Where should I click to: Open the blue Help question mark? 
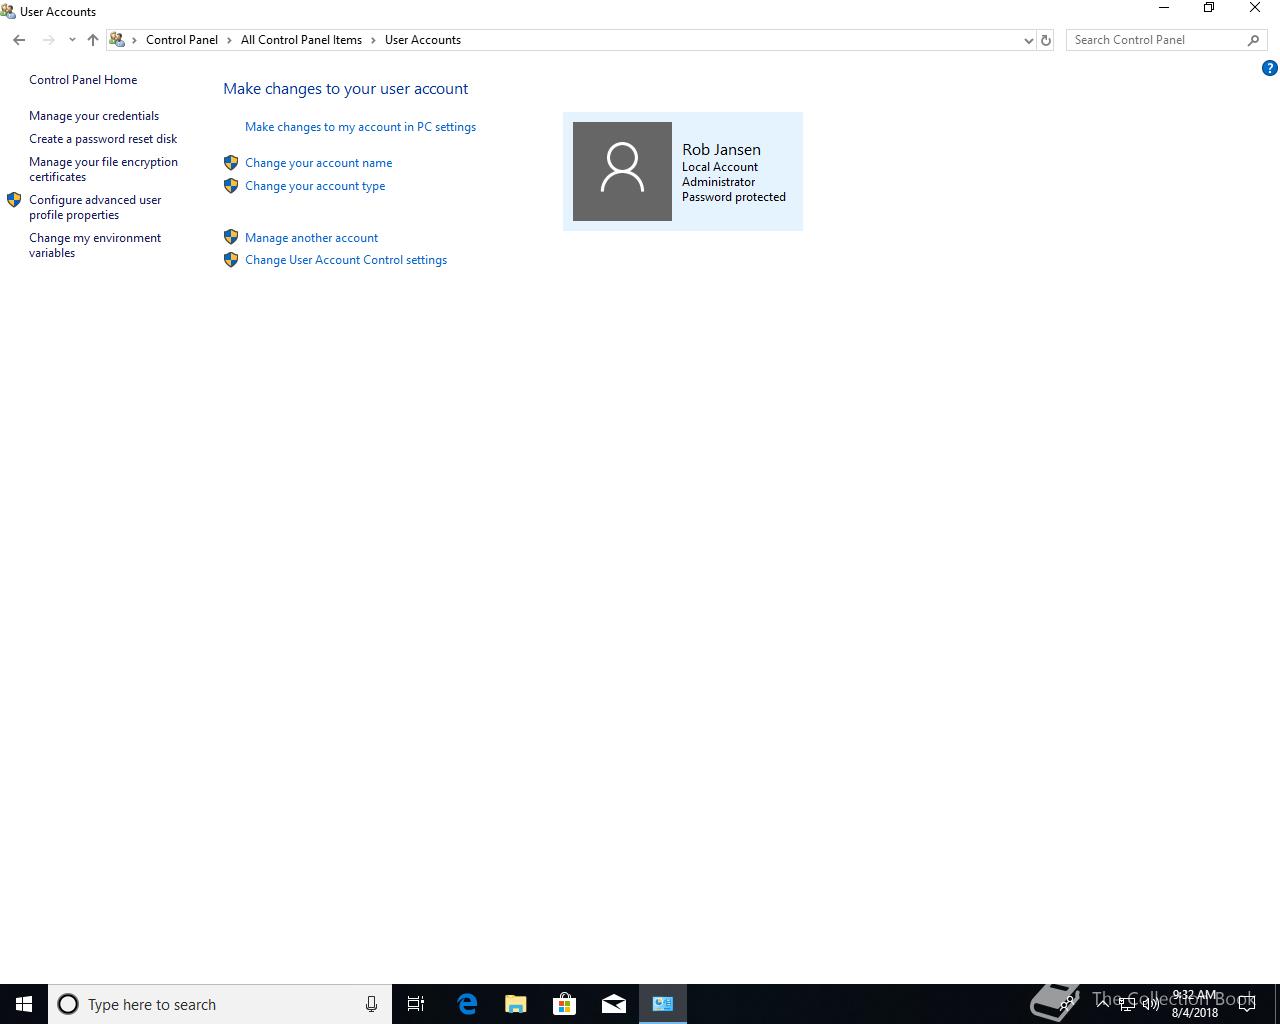tap(1270, 68)
